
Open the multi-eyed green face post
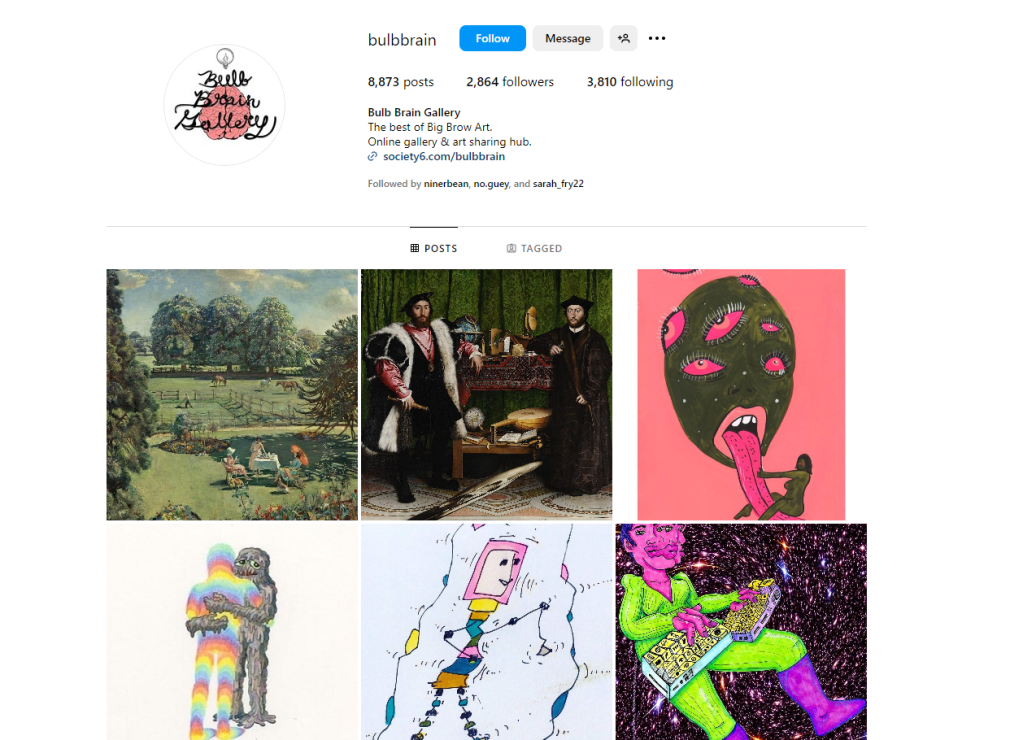click(741, 395)
